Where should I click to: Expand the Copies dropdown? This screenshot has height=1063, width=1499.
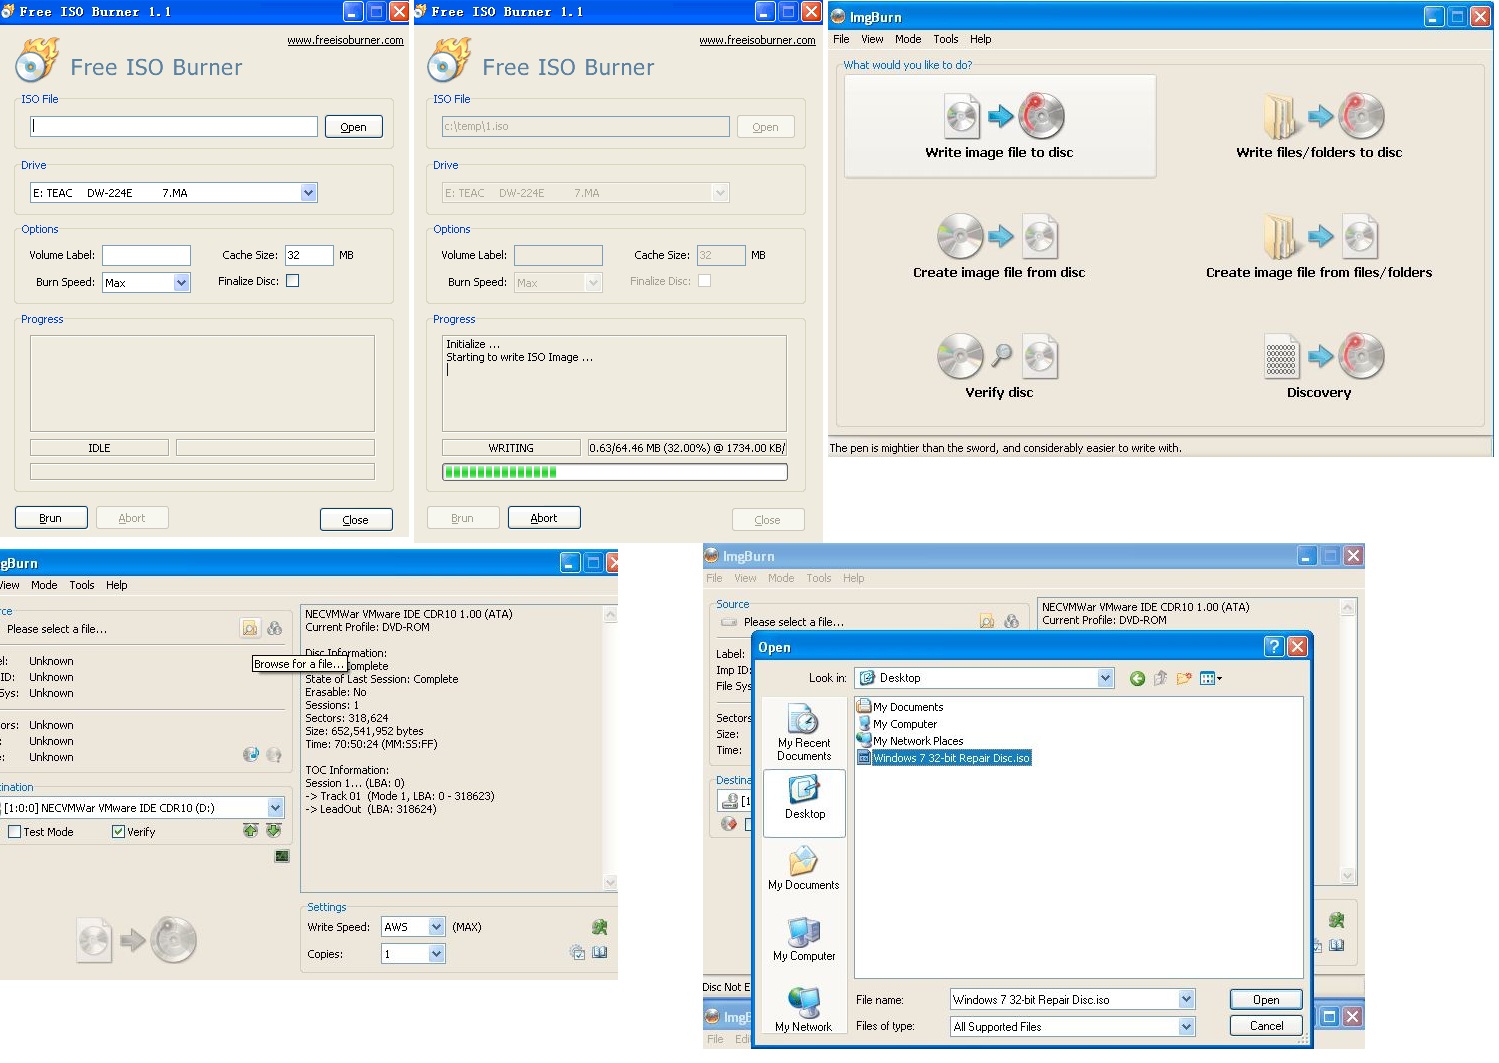coord(436,953)
